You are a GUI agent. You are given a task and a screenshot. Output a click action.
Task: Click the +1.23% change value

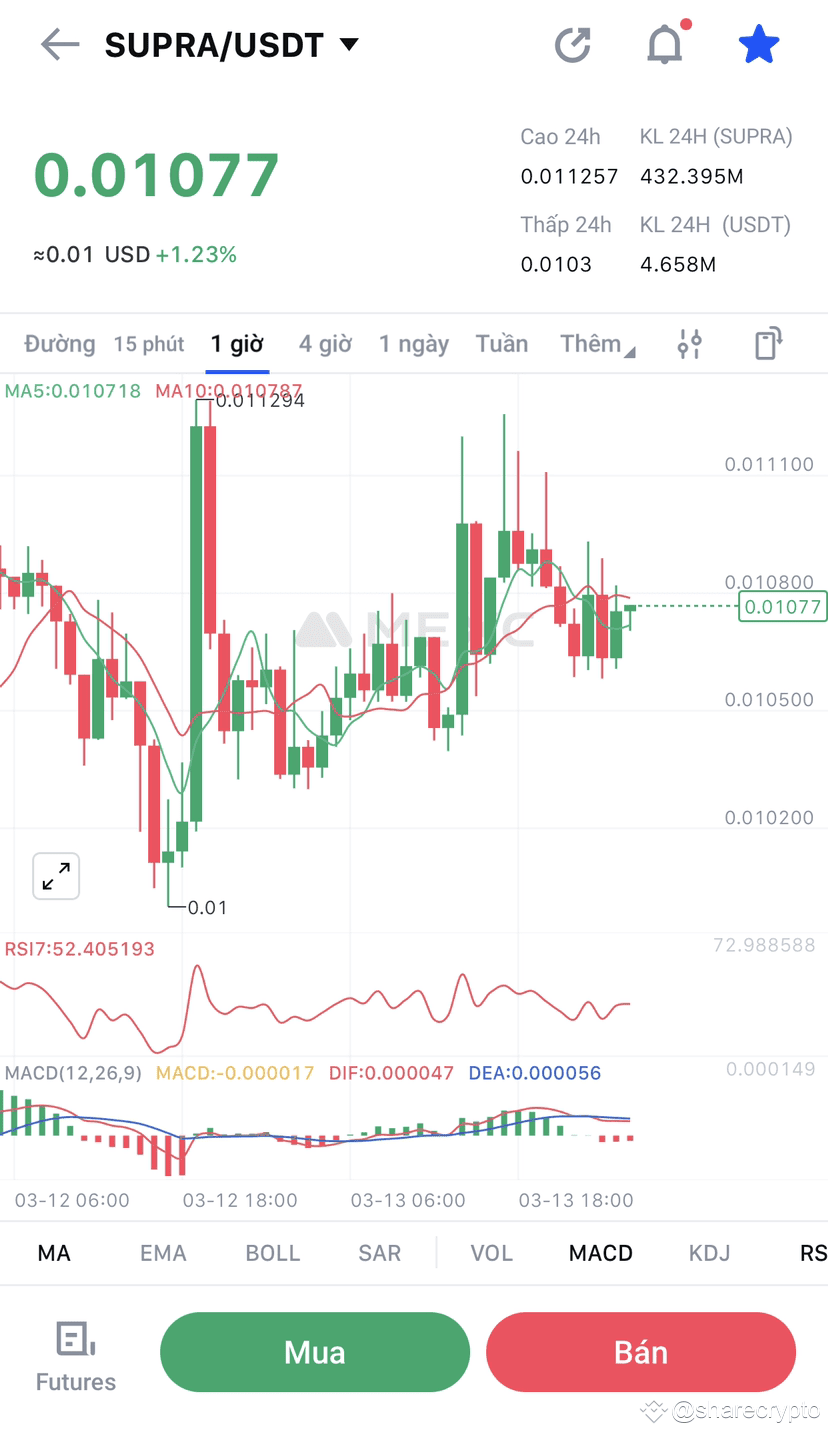pos(196,255)
